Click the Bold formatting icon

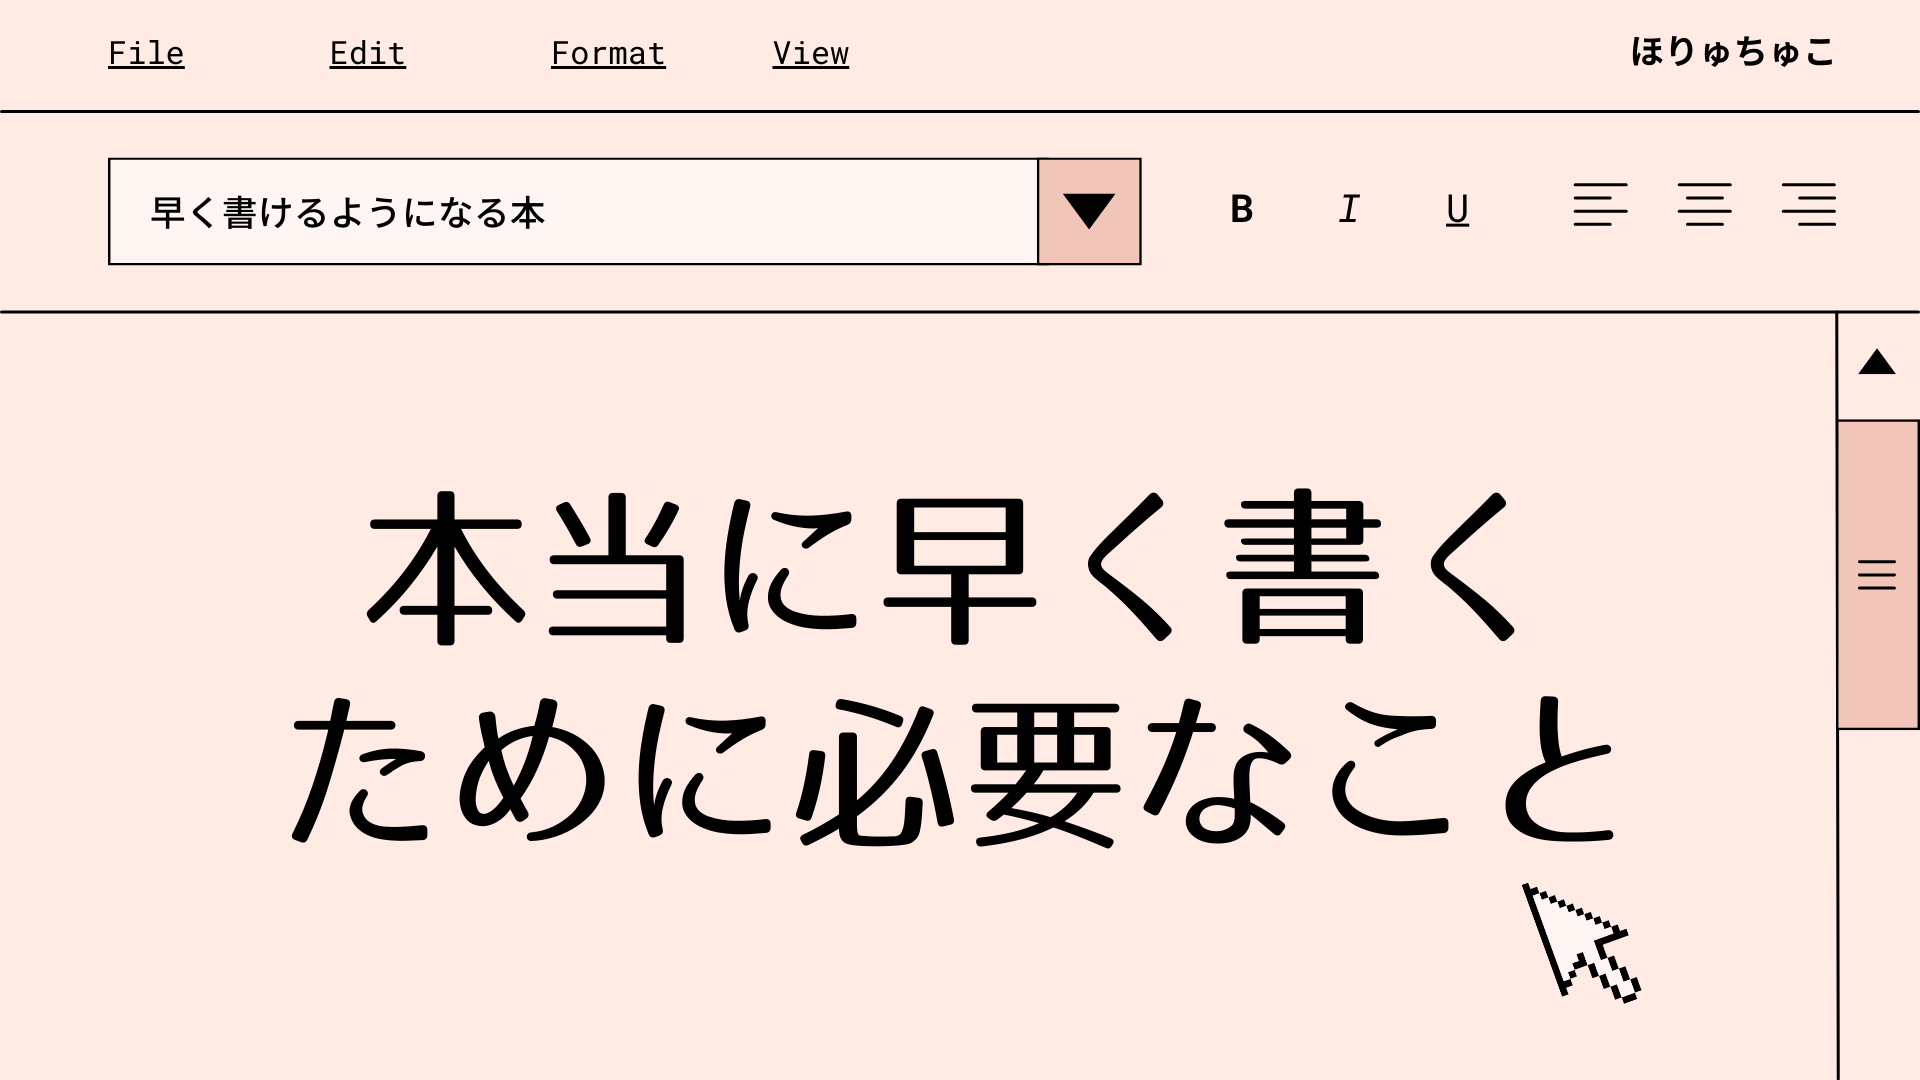pos(1240,208)
